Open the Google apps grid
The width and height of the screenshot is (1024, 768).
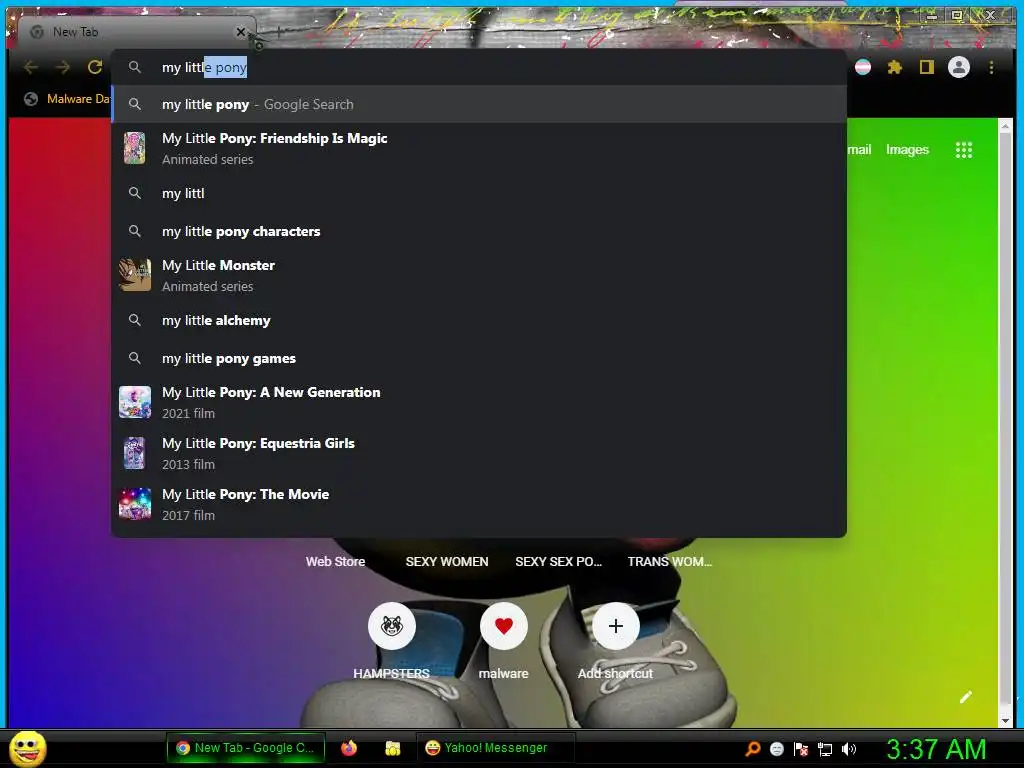coord(963,150)
